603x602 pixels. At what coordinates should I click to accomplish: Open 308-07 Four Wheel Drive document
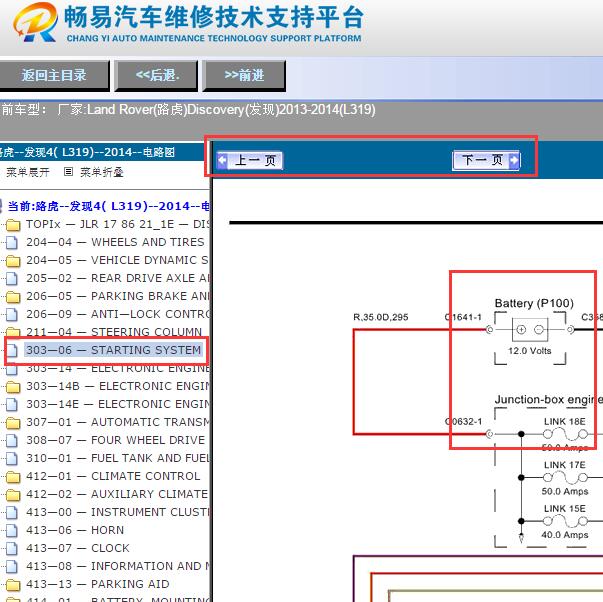115,440
